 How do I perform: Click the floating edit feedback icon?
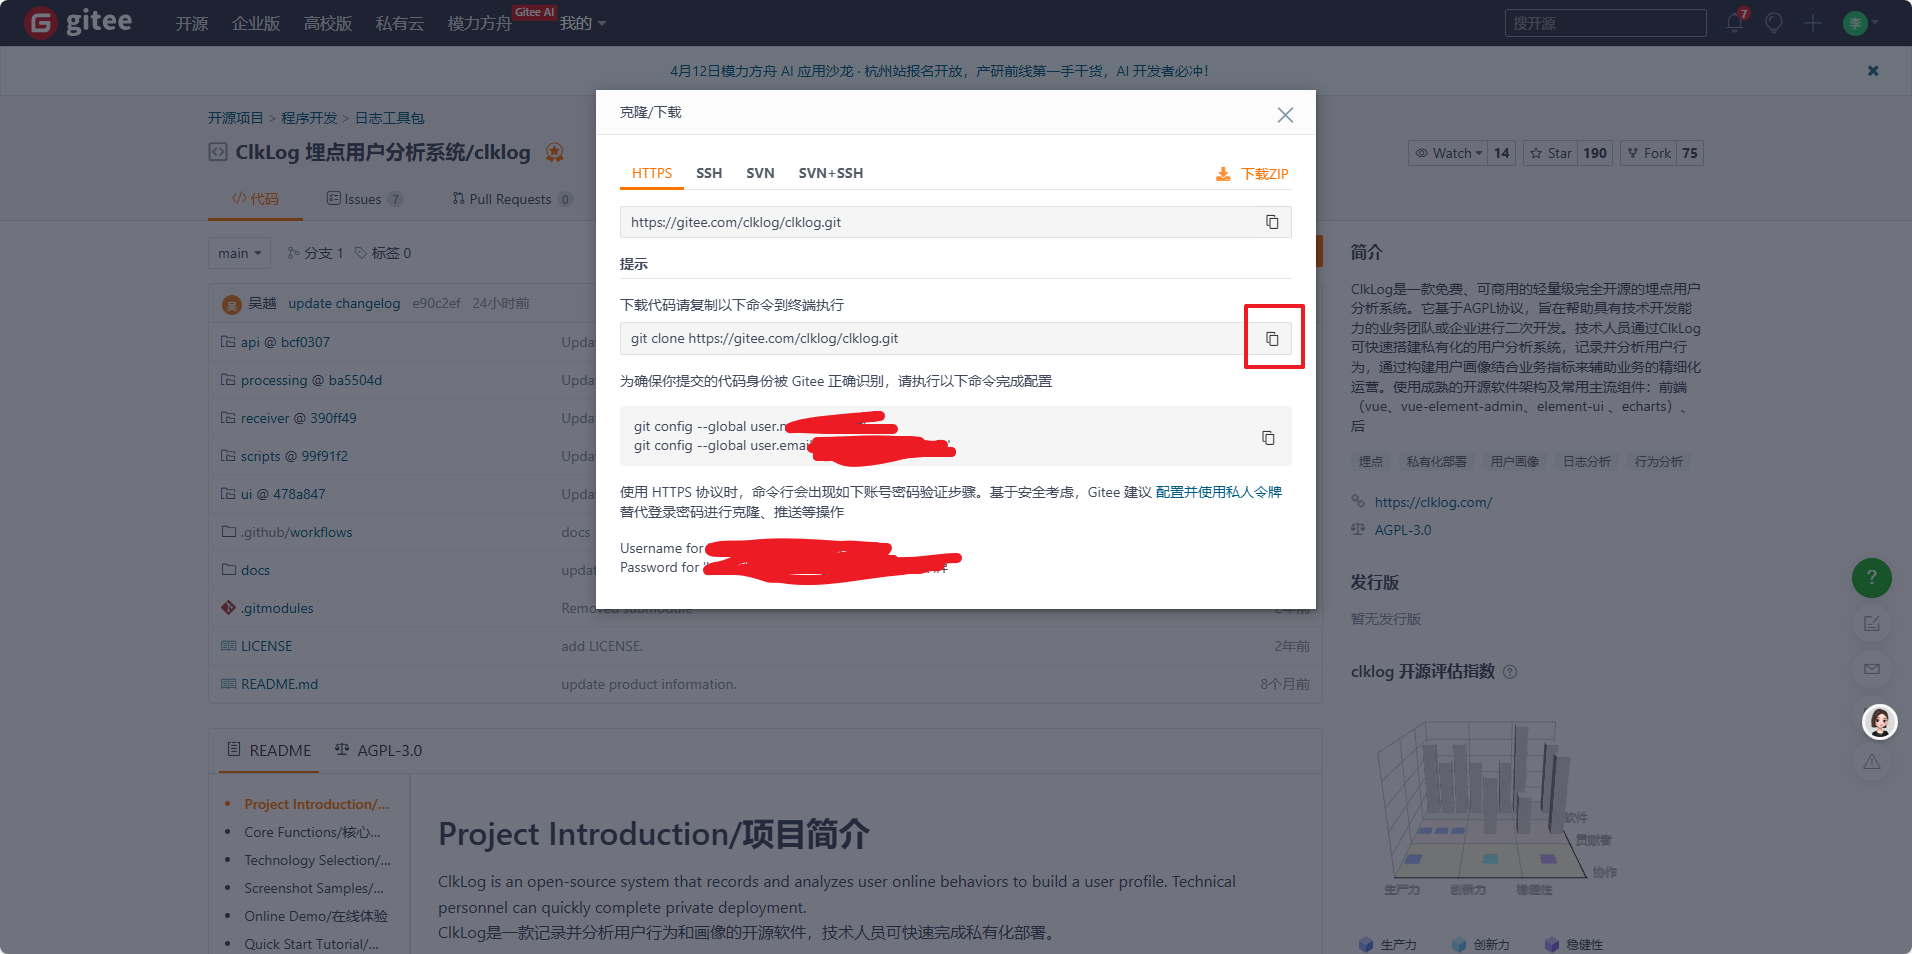(x=1872, y=624)
